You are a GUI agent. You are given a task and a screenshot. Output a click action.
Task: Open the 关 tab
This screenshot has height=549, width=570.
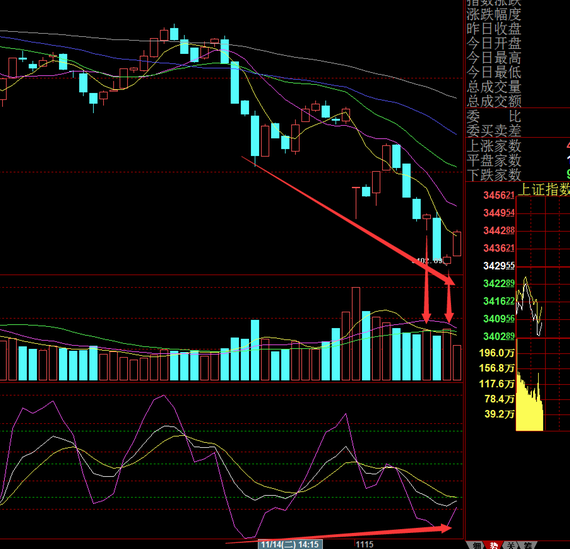[510, 545]
